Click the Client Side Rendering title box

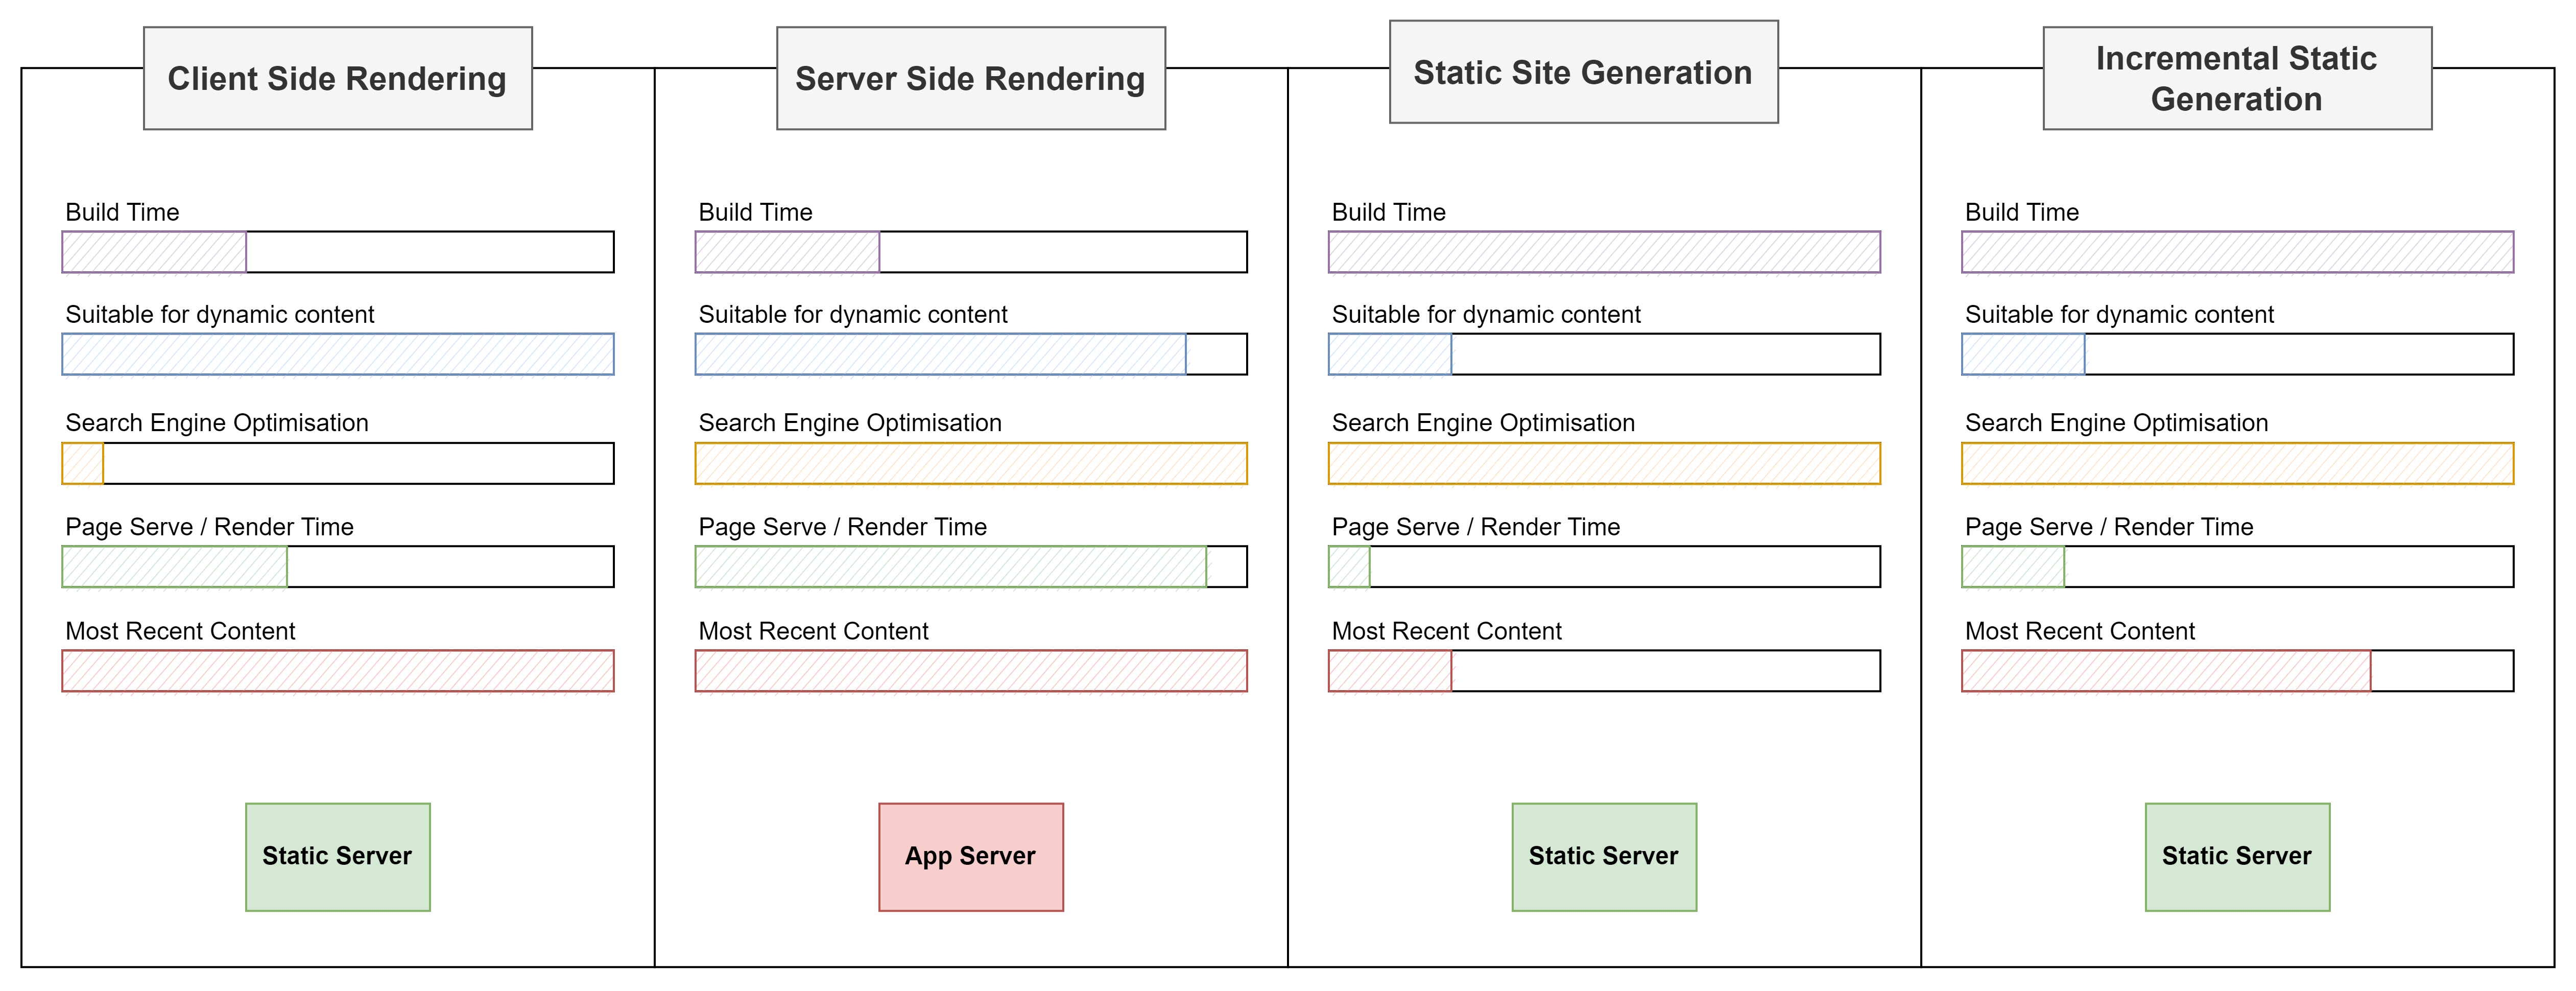(x=338, y=78)
